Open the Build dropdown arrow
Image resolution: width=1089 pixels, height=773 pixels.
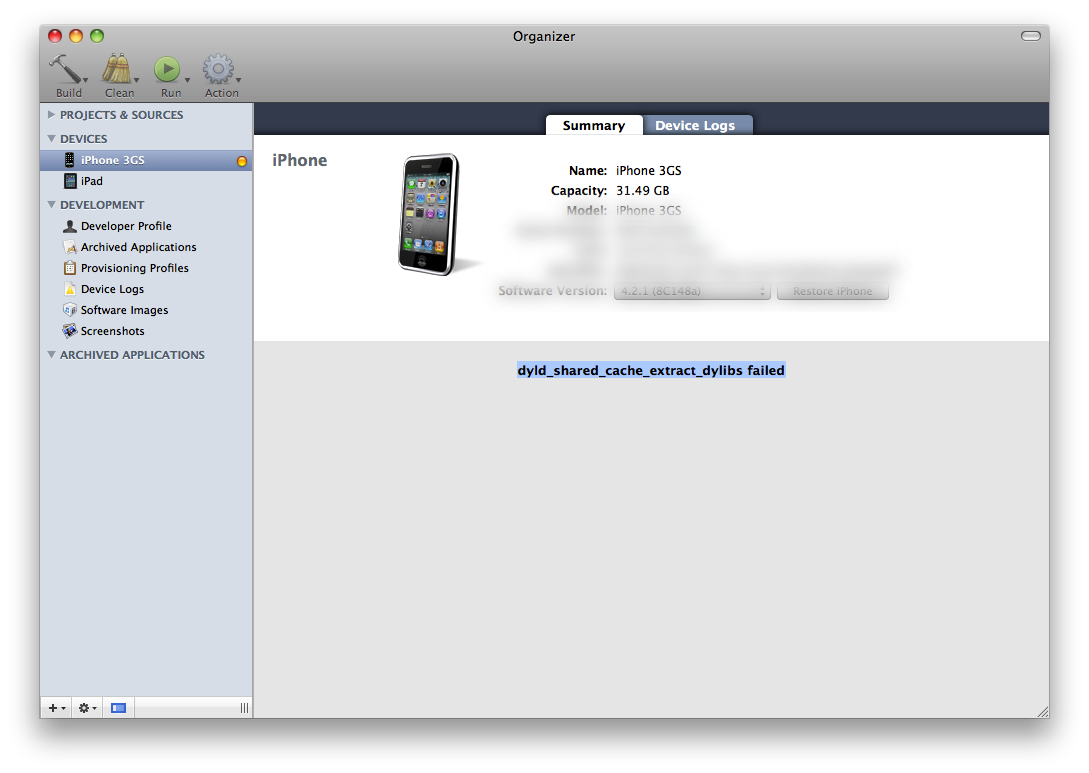point(85,80)
